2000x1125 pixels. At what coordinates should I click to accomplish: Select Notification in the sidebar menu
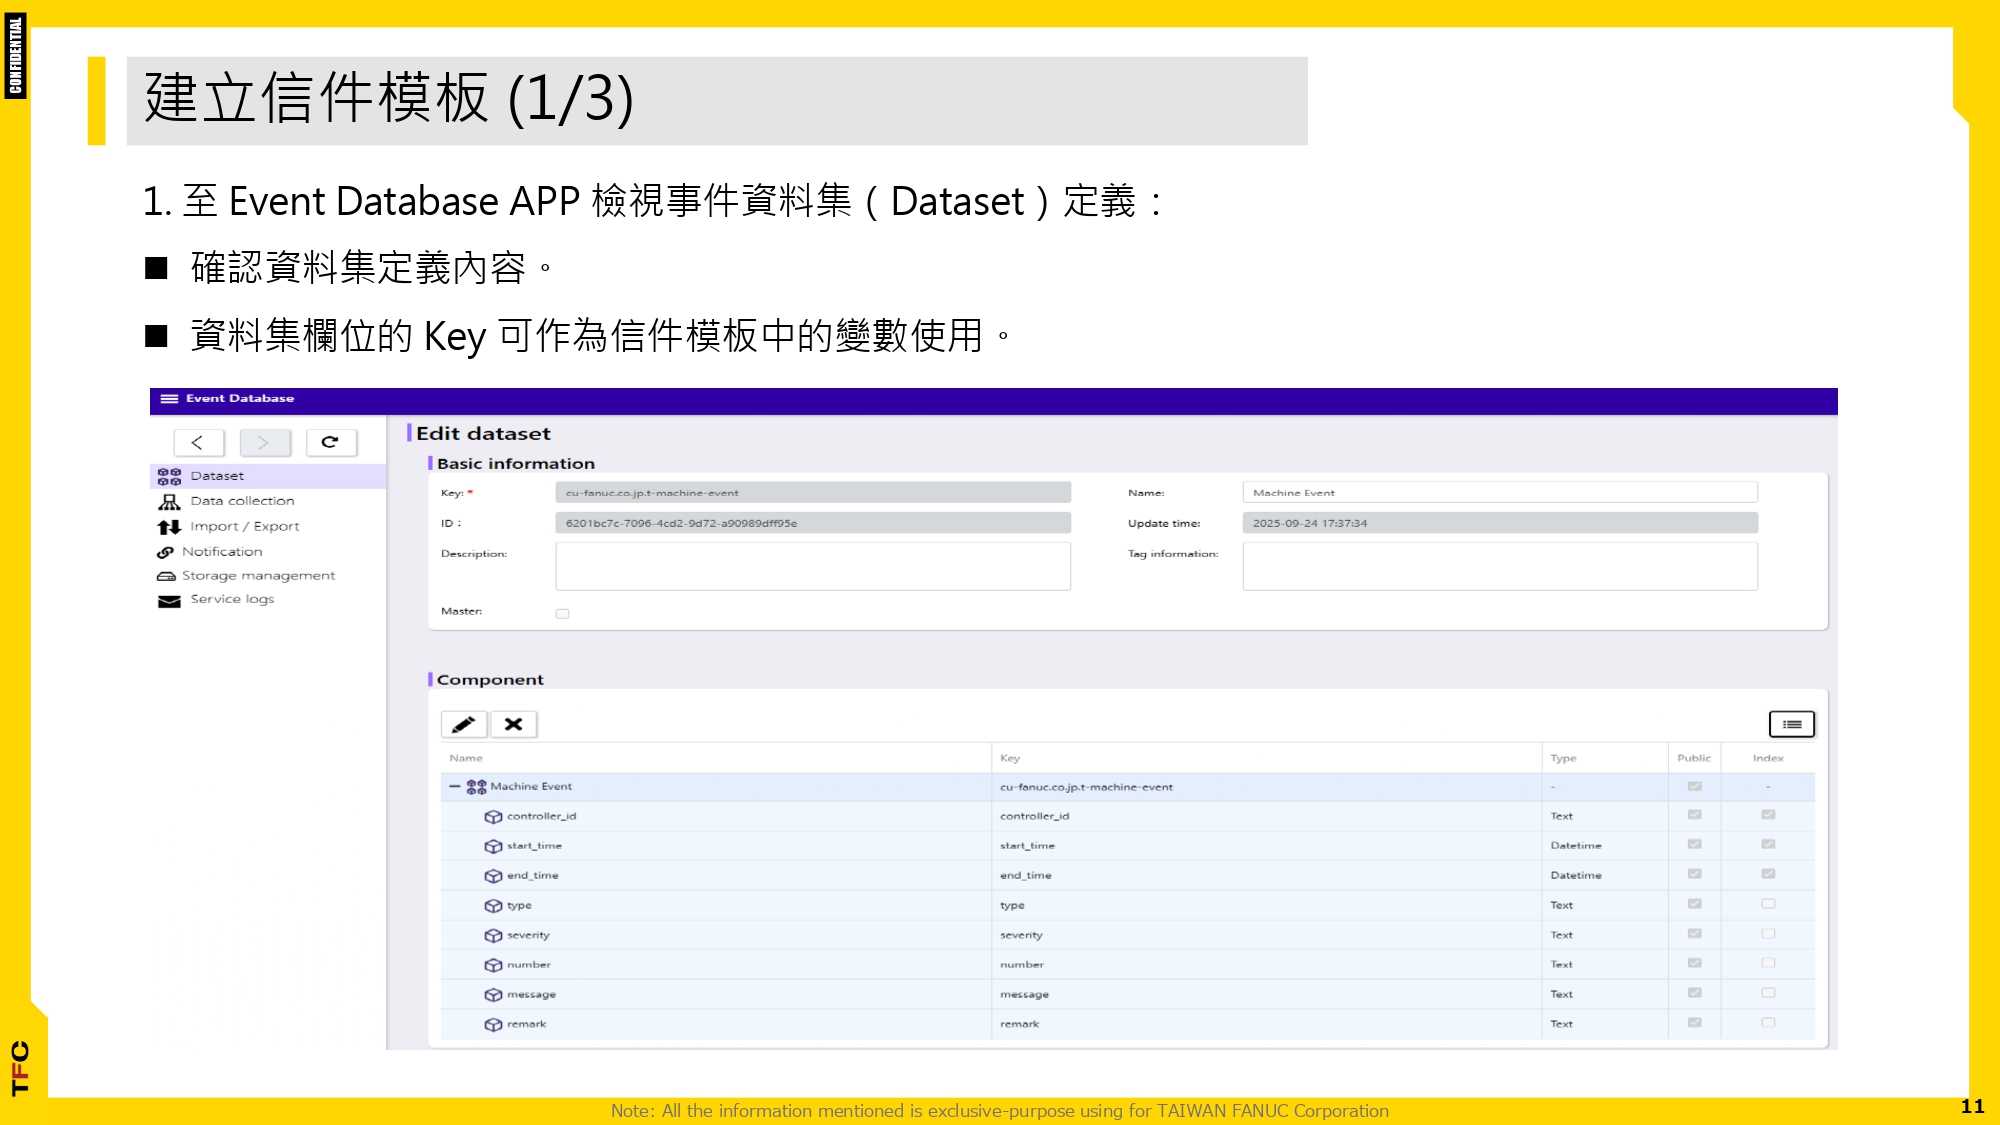pos(221,551)
